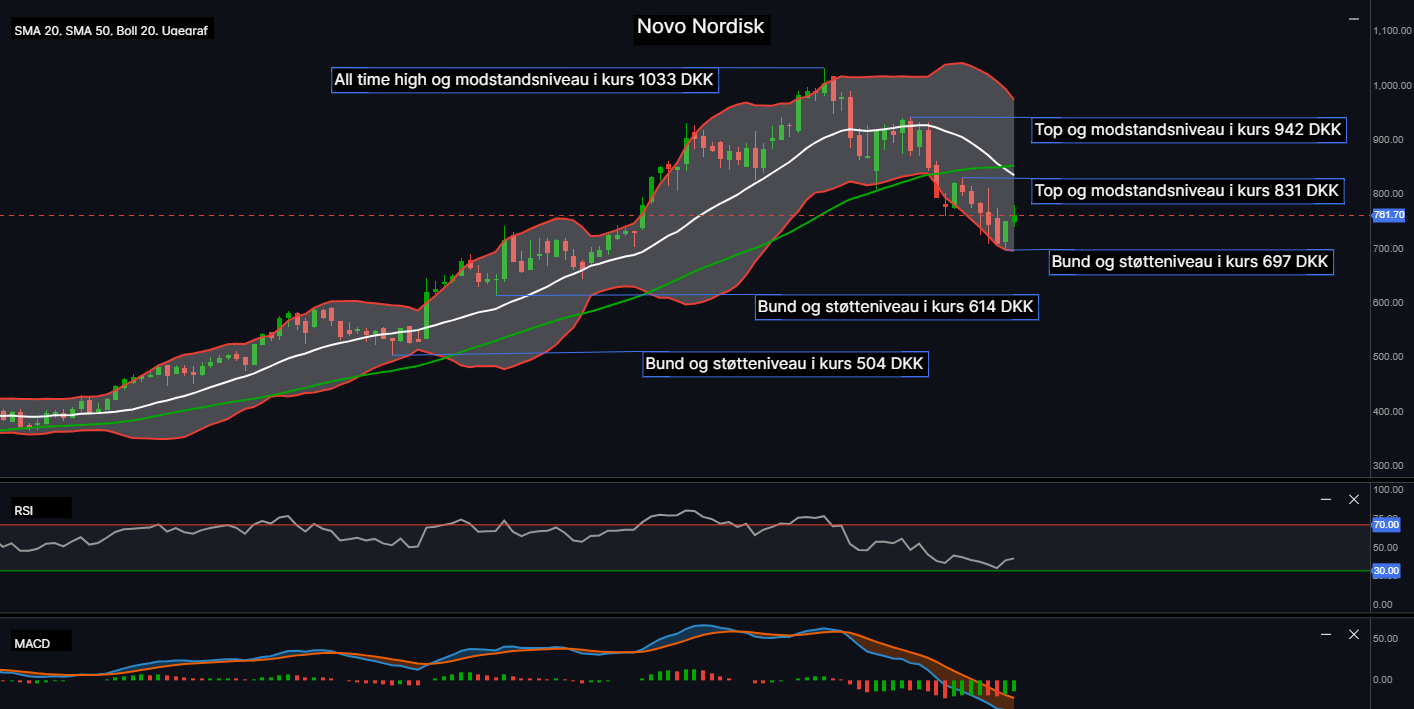Minimize the main price chart panel
The image size is (1414, 709).
click(x=1354, y=19)
